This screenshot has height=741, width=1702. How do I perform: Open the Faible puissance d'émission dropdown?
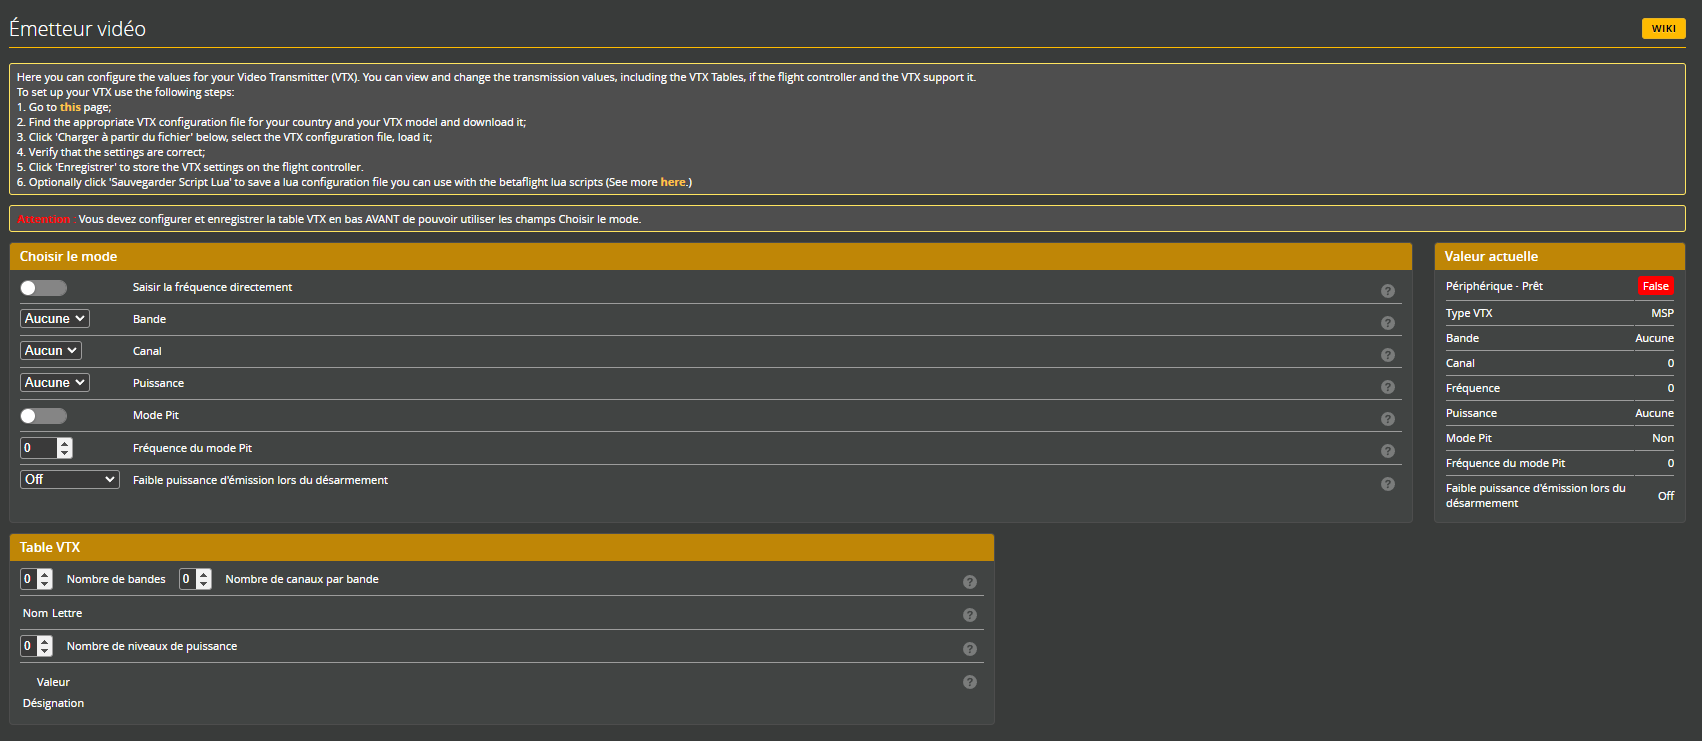coord(69,480)
